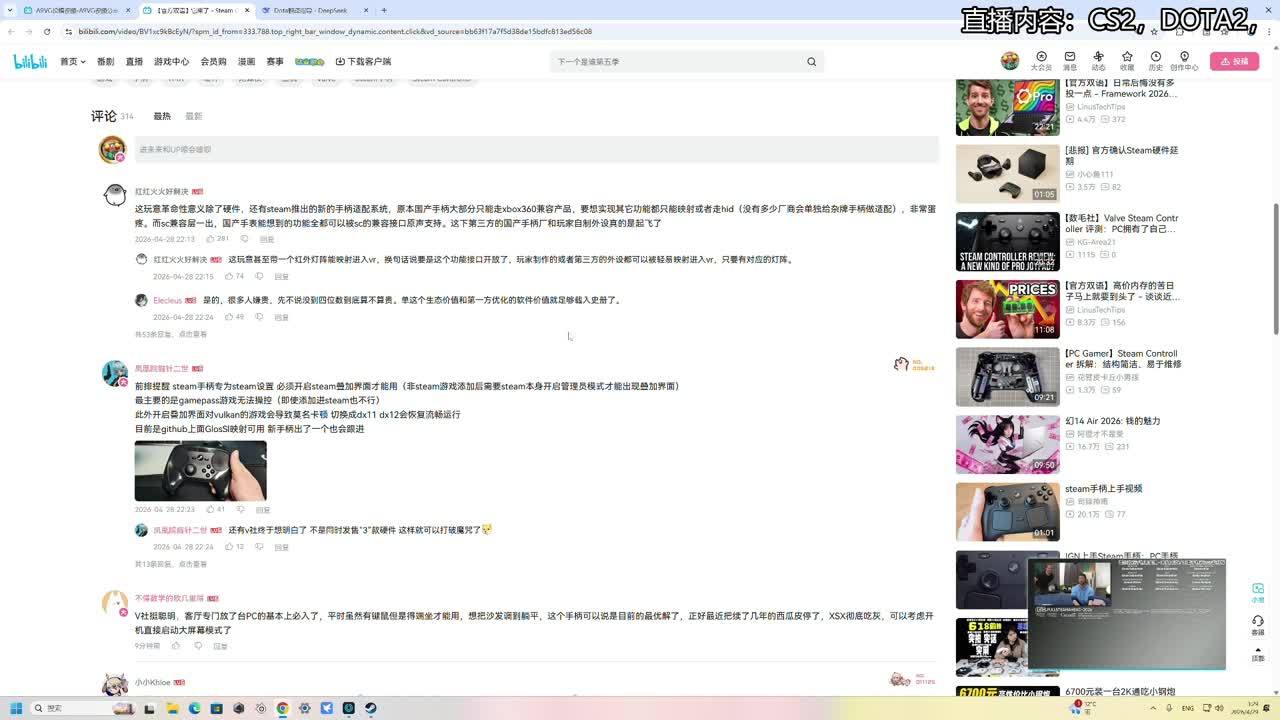Click the page vertical scrollbar
Image resolution: width=1280 pixels, height=720 pixels.
1275,268
